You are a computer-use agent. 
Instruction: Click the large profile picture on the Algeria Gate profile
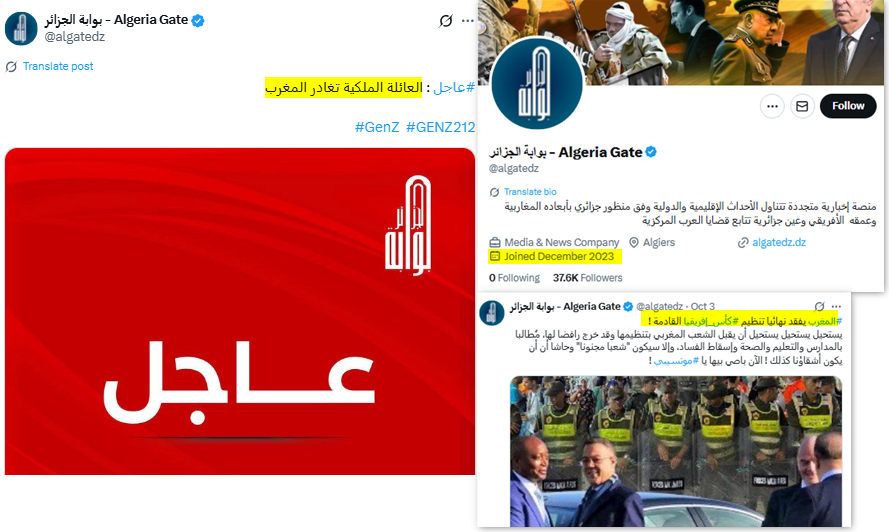click(x=536, y=84)
